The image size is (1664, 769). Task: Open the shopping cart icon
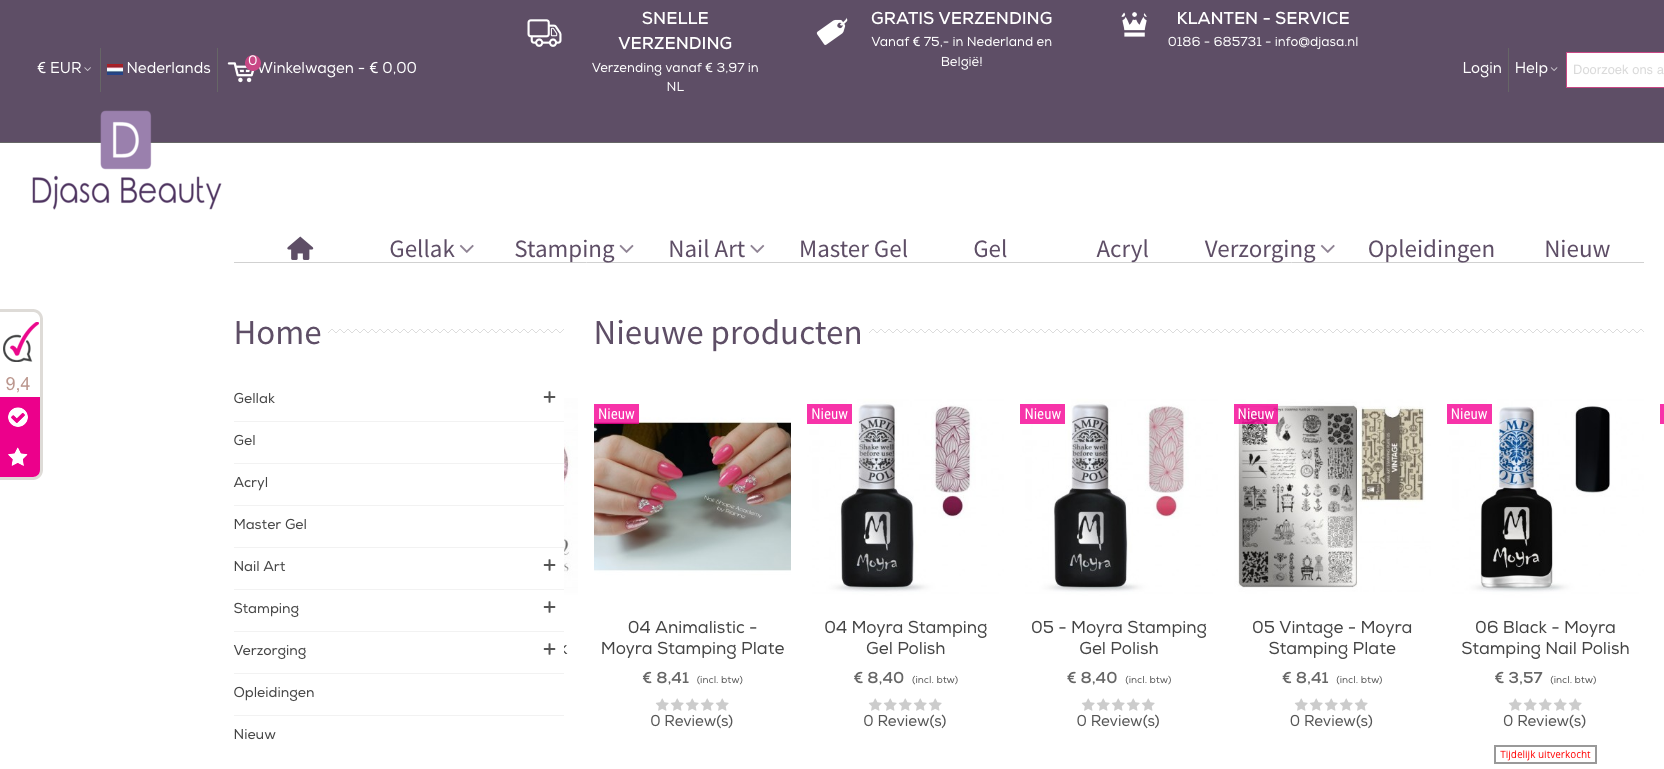pos(241,70)
